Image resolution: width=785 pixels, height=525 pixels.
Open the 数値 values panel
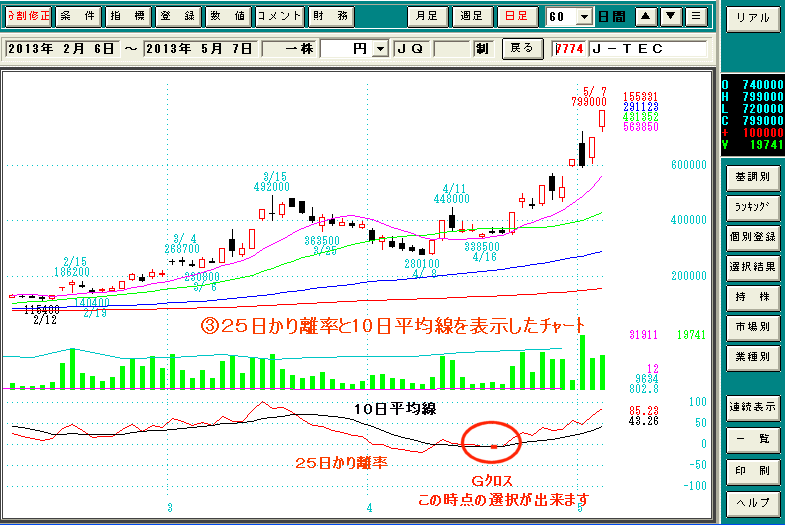(227, 17)
